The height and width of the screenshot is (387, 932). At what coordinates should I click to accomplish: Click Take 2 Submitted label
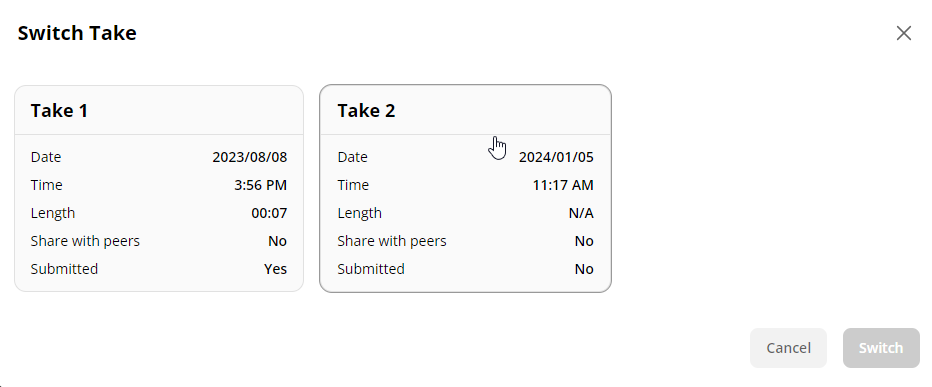tap(371, 269)
